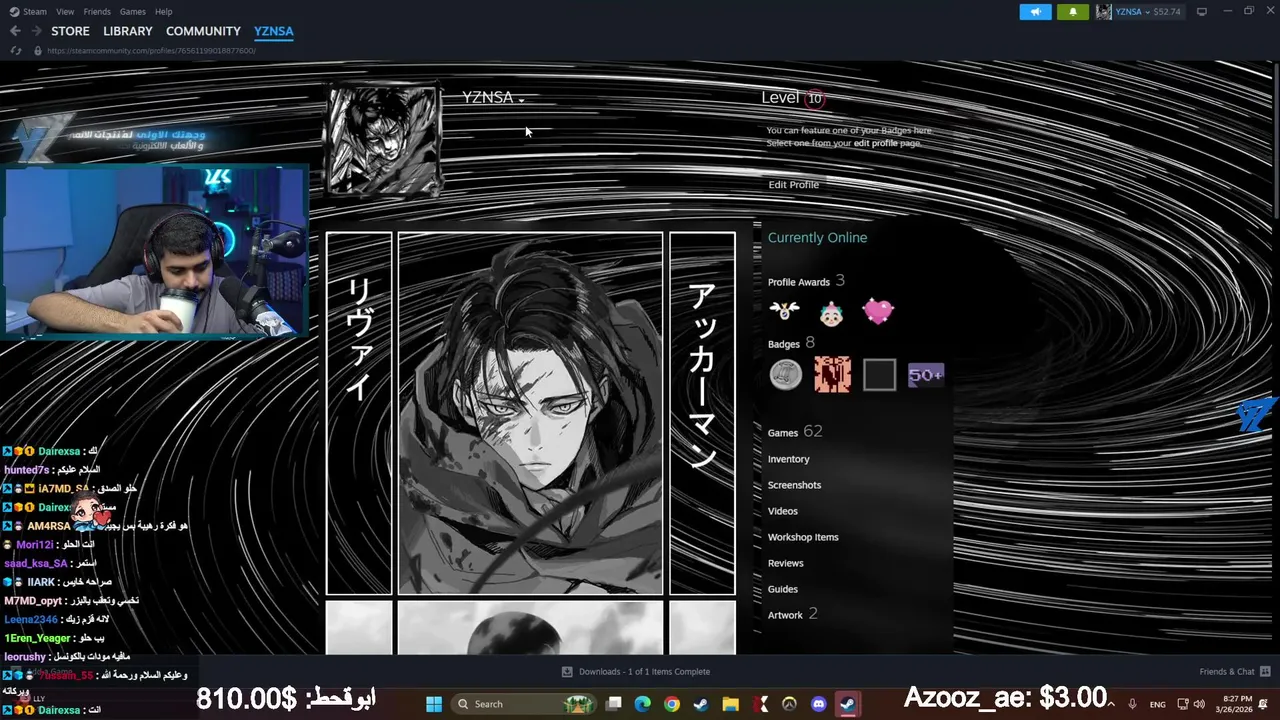Open the Games 62 link

pos(795,432)
